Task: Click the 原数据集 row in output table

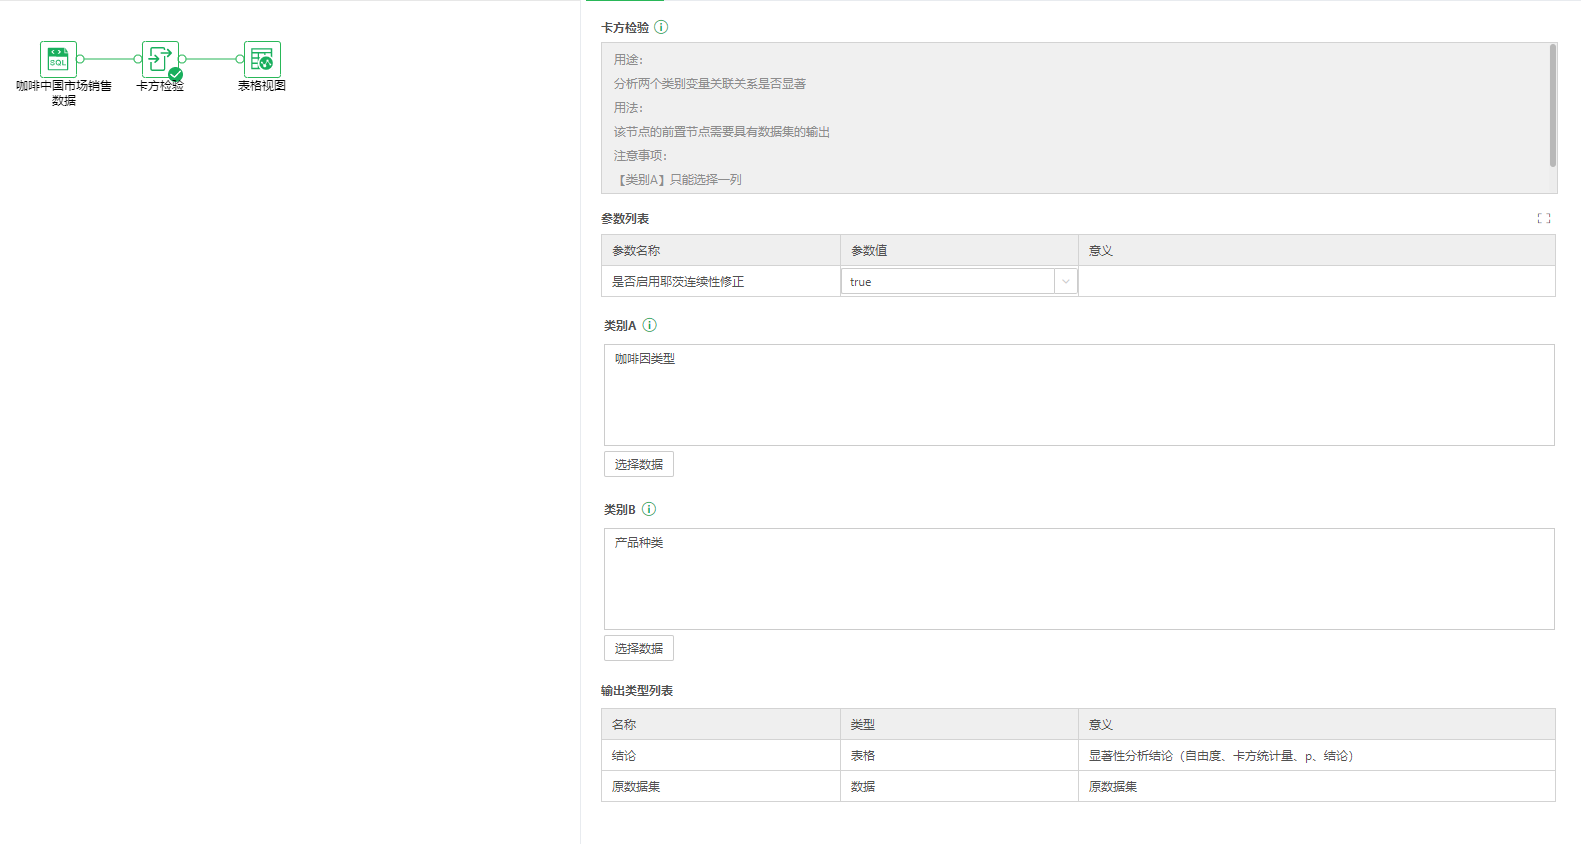Action: click(x=636, y=787)
